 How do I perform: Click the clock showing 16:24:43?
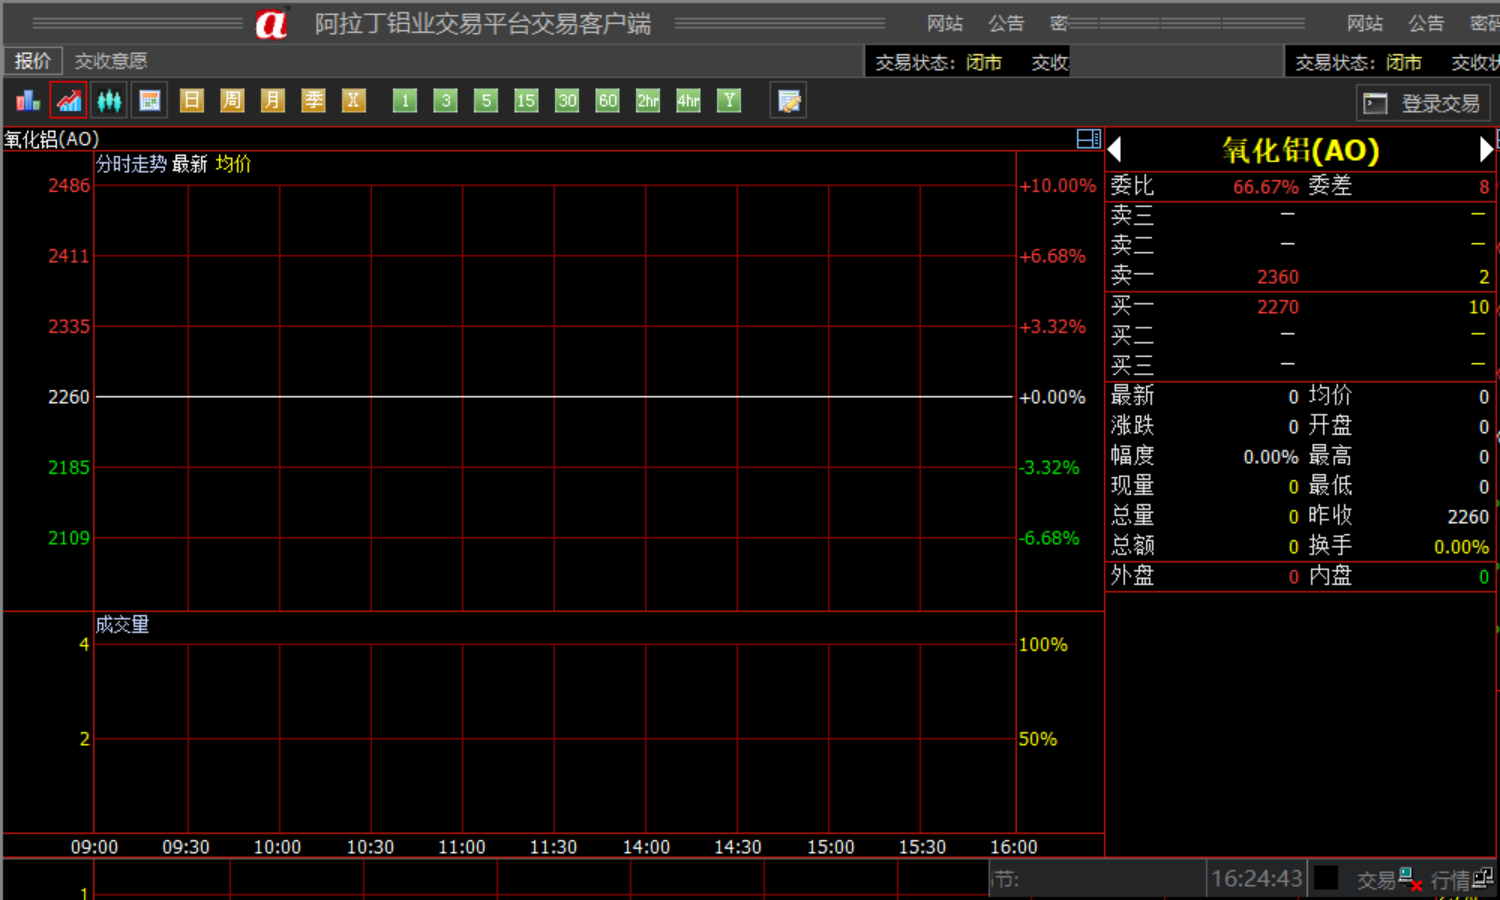tap(1257, 879)
